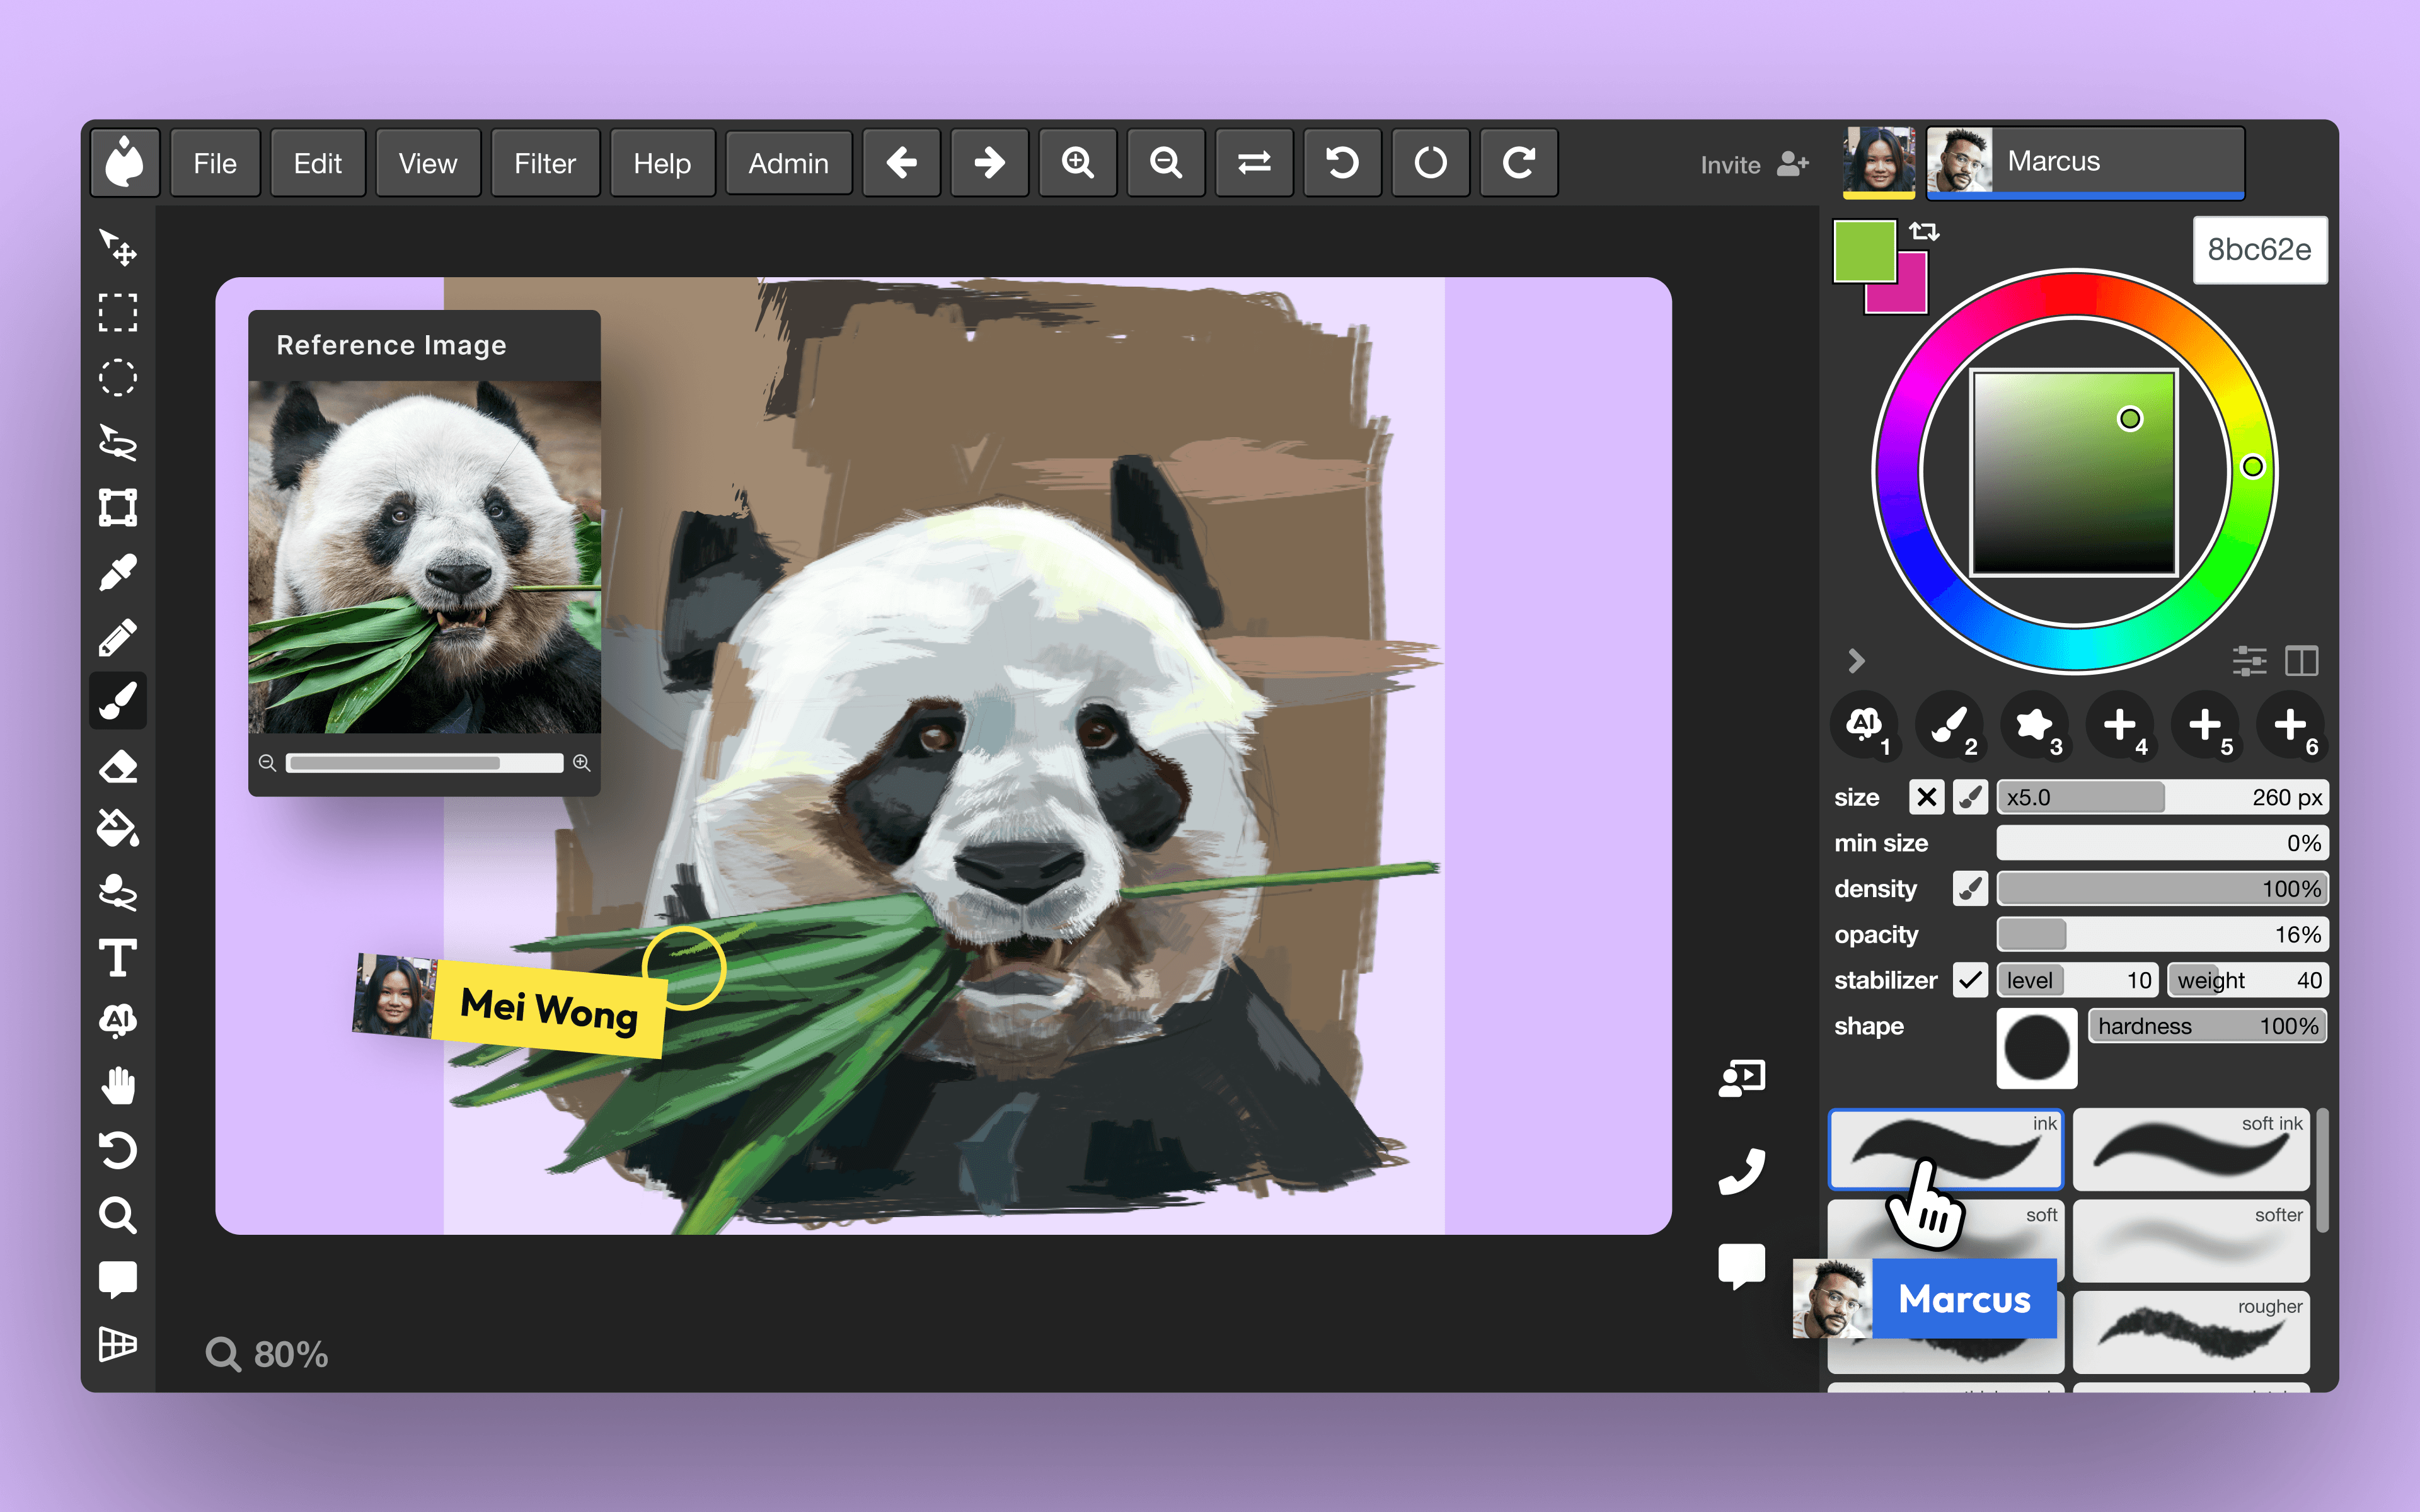Open the Filter menu
Screen dimensions: 2420x1512
545,163
